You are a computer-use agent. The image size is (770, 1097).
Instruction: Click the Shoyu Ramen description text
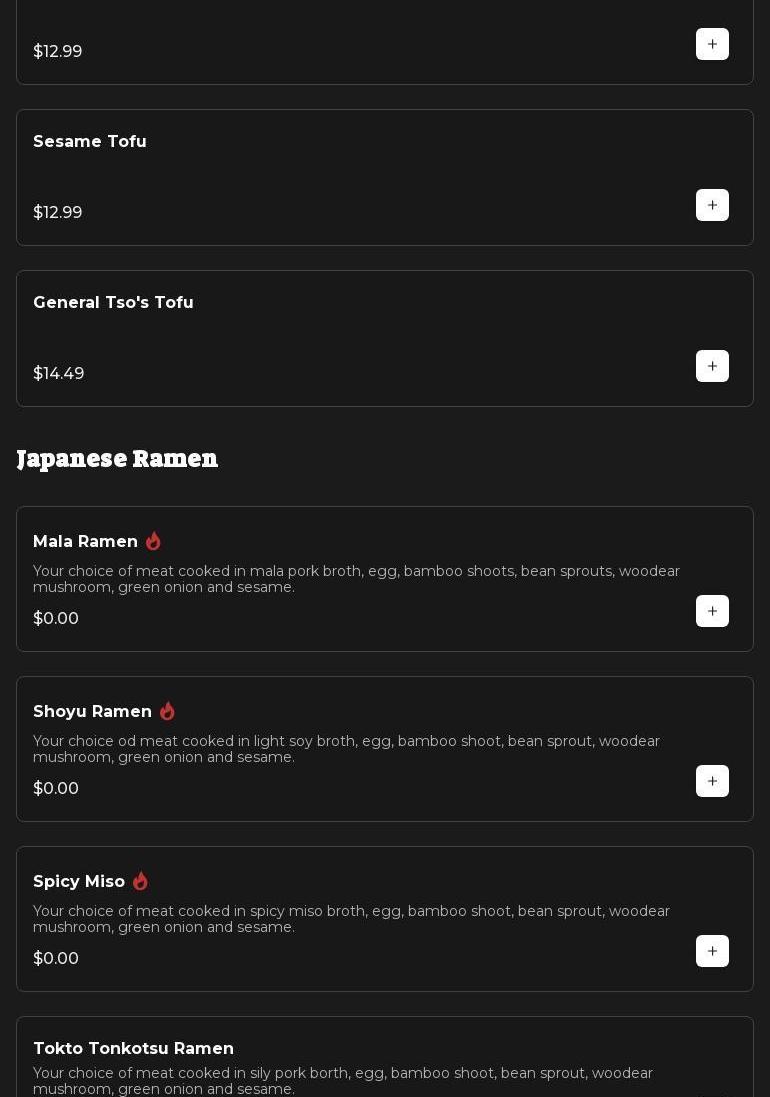[x=346, y=749]
